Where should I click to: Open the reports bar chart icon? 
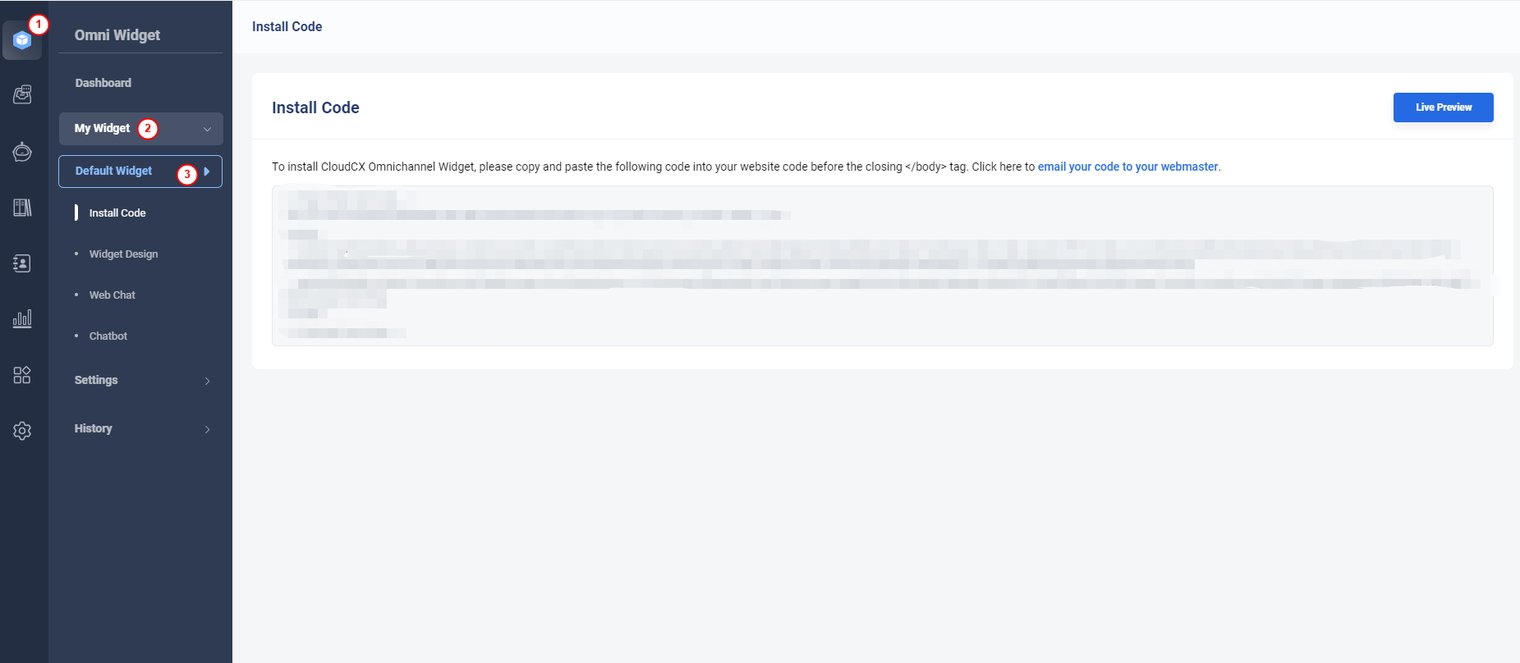[x=22, y=319]
